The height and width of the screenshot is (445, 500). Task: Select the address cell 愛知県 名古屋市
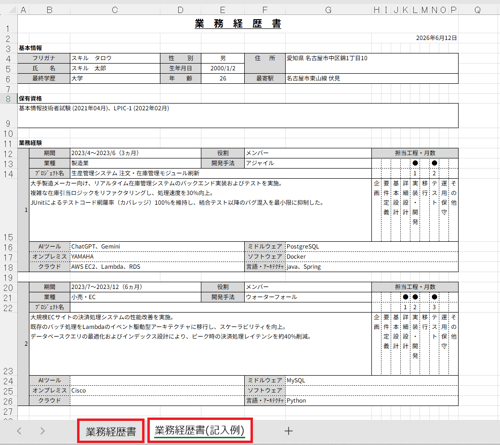click(372, 63)
